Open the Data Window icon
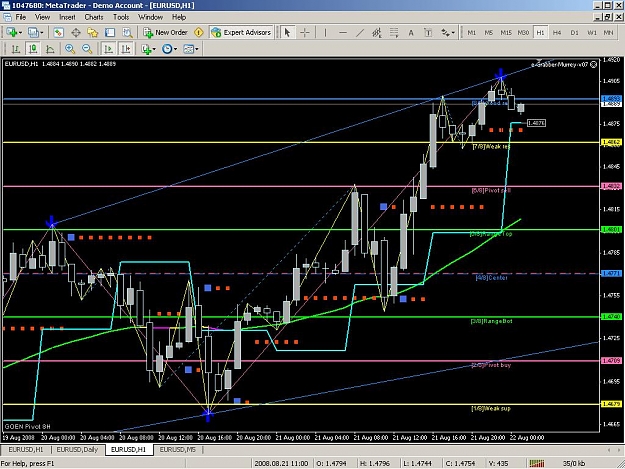The image size is (625, 469). [x=76, y=33]
